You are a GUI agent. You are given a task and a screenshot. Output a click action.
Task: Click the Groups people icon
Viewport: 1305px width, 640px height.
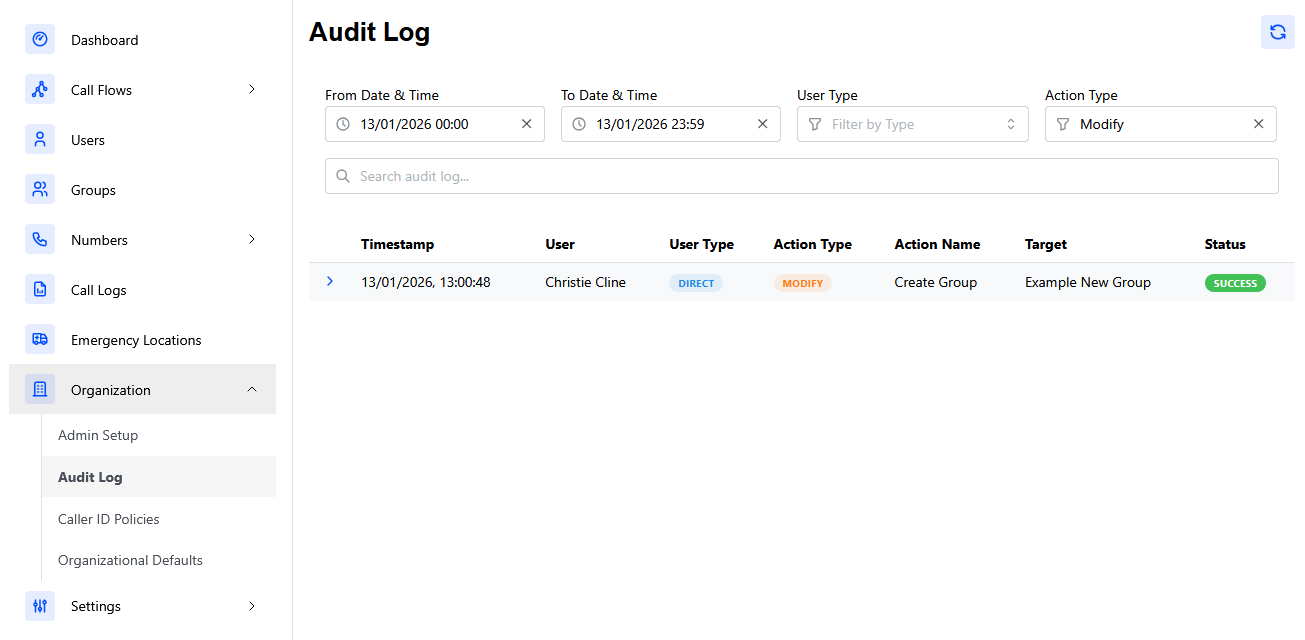point(40,190)
